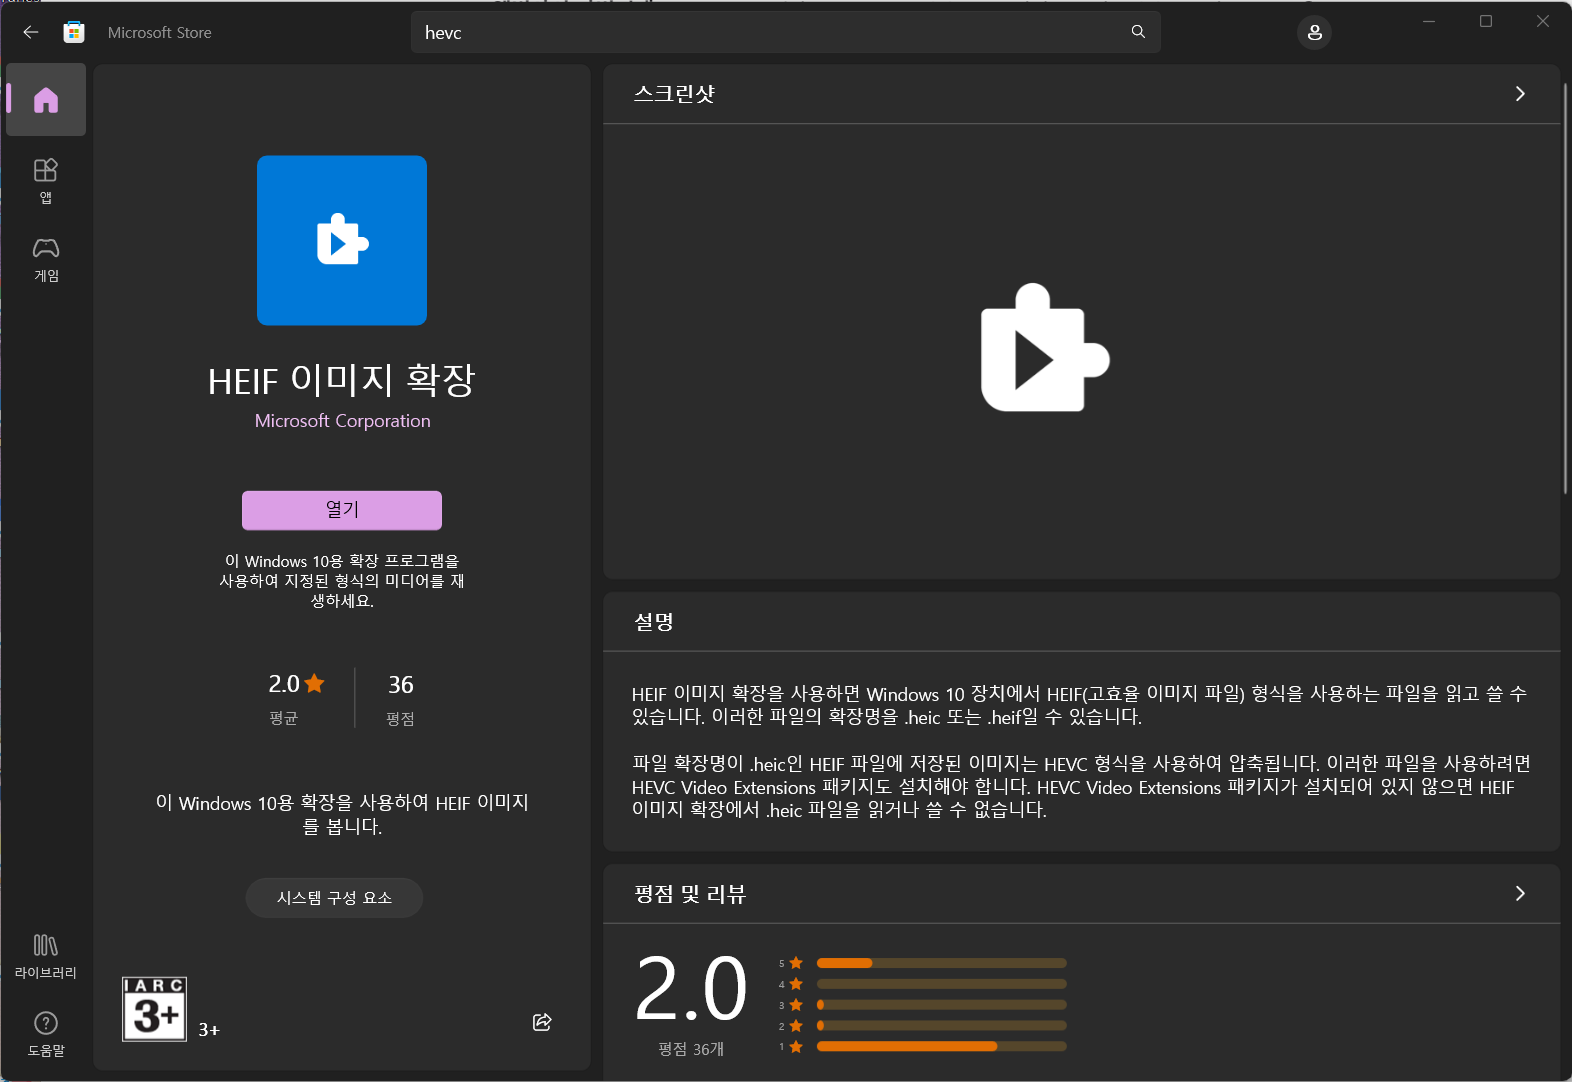Click the 36 ratings count
Screen dimensions: 1572x1082
click(400, 684)
